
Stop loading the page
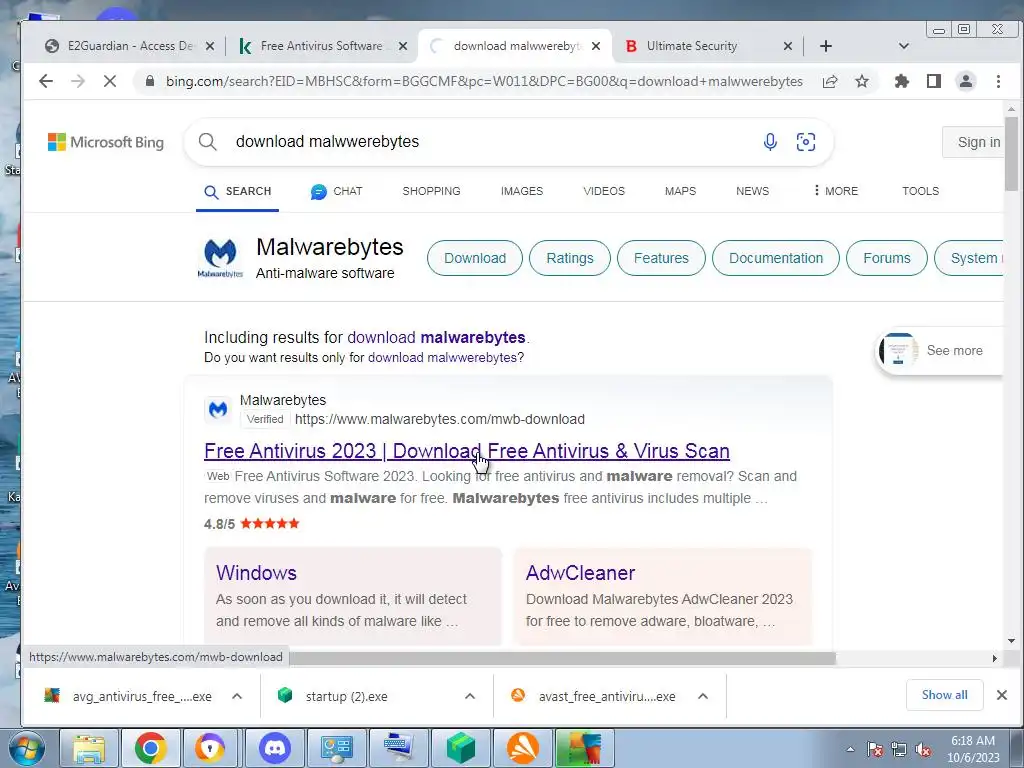coord(110,82)
